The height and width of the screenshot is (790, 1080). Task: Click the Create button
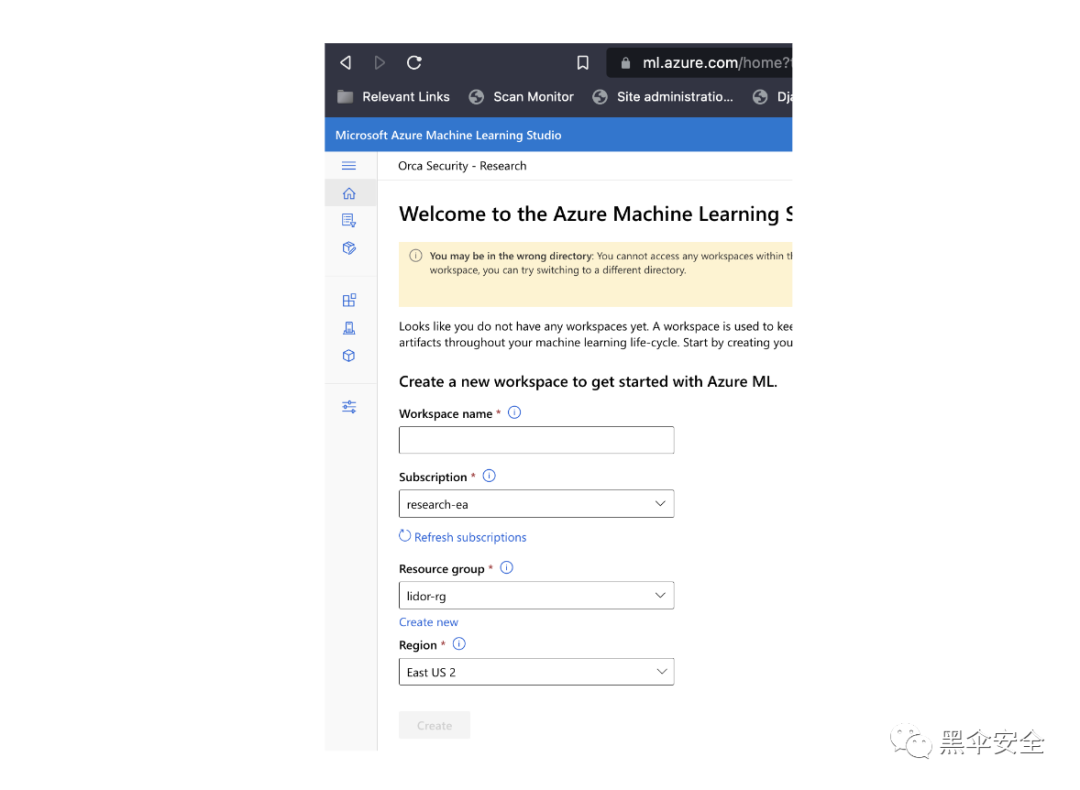pos(435,725)
